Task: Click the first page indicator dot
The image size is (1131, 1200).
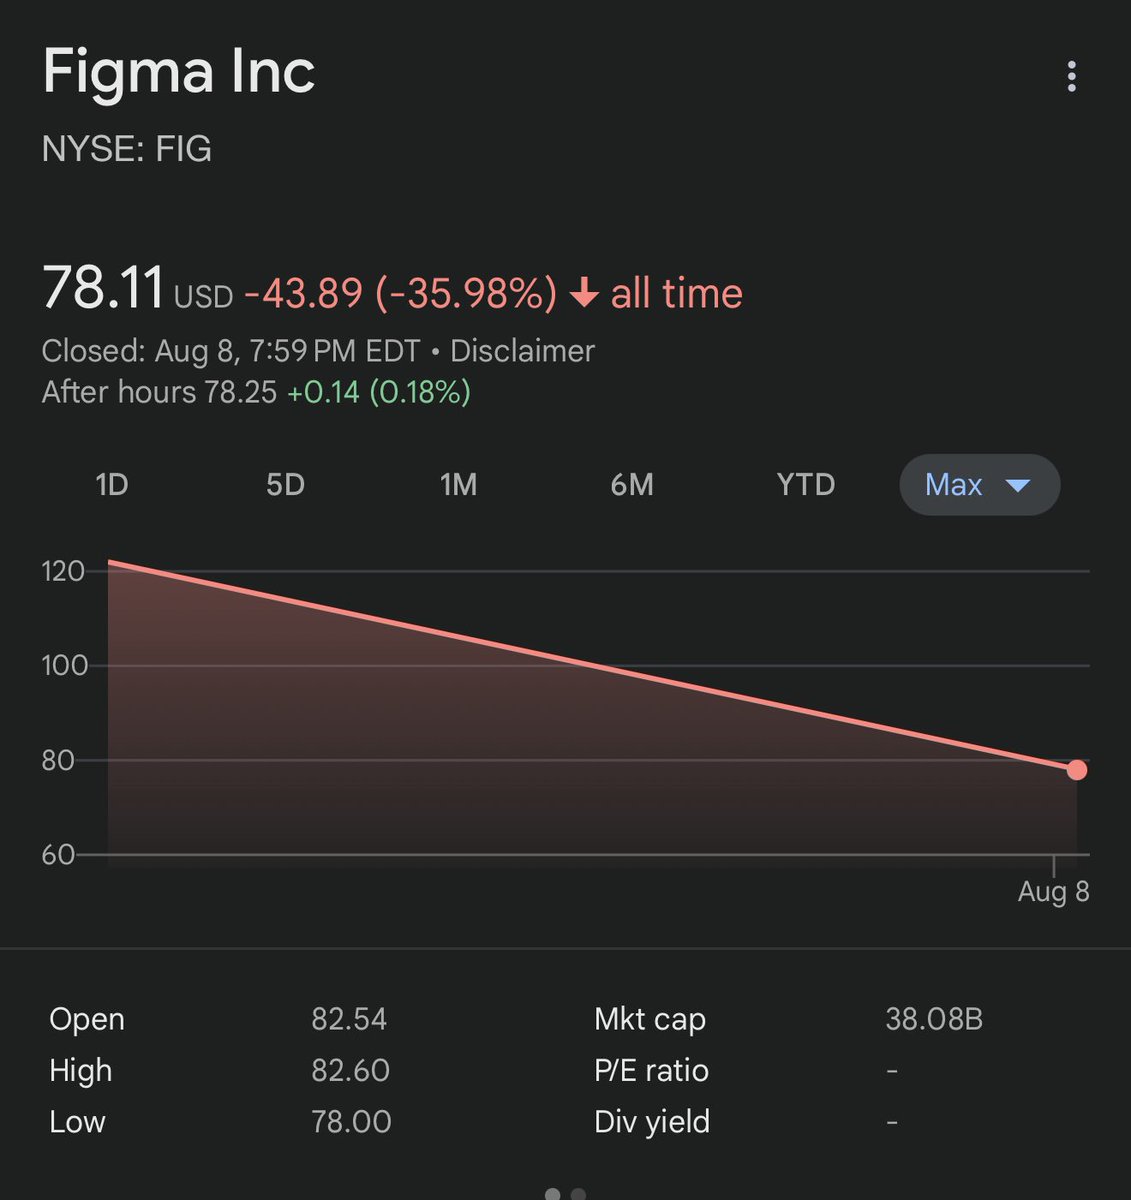Action: pyautogui.click(x=553, y=1194)
